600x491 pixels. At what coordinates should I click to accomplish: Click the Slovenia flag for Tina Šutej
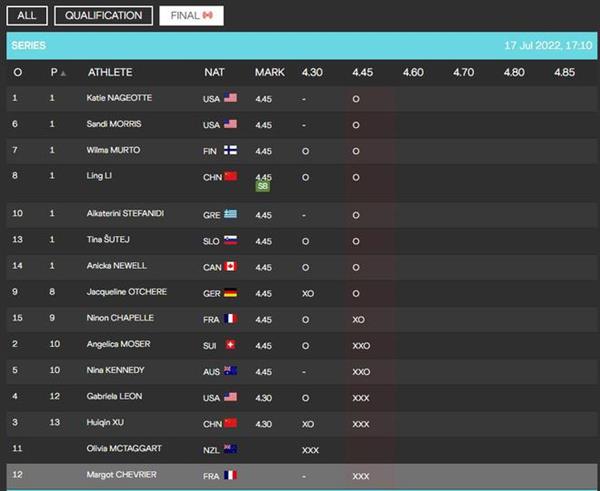click(x=230, y=241)
